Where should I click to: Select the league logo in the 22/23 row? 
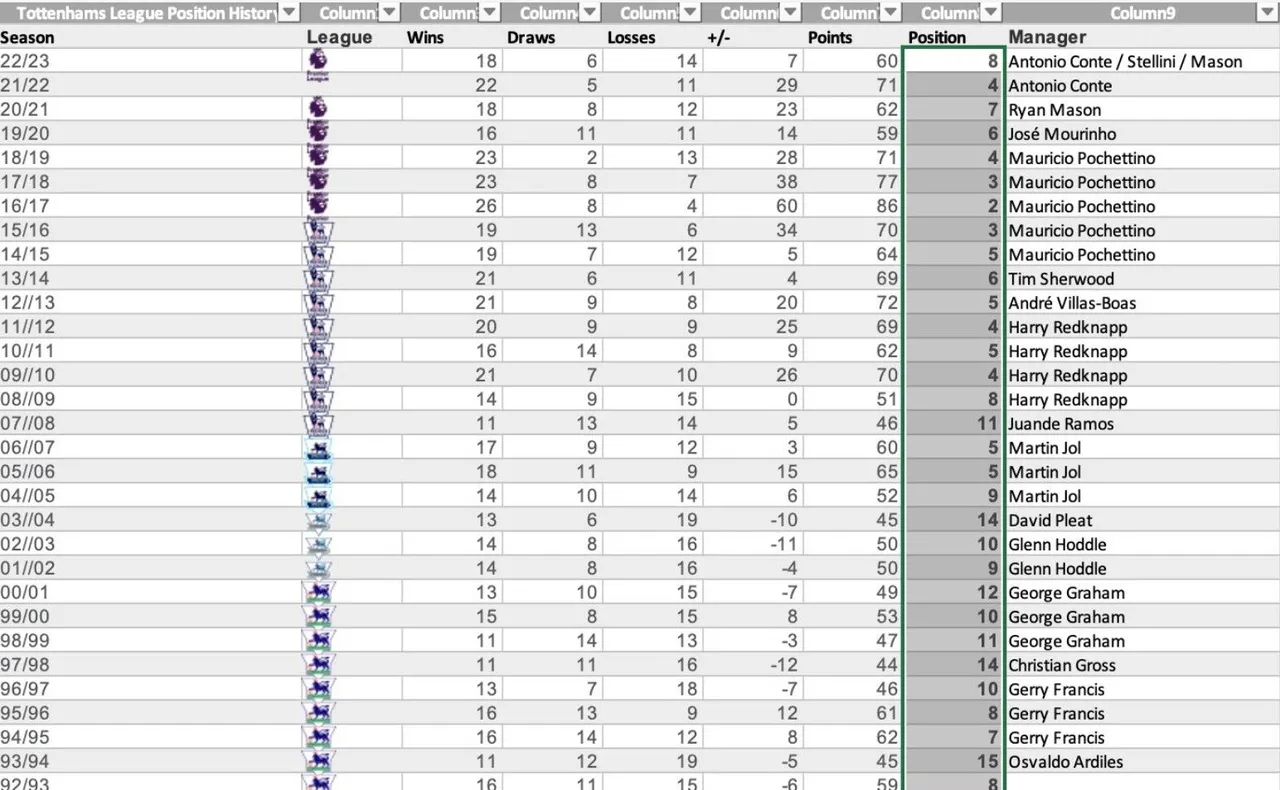(319, 60)
